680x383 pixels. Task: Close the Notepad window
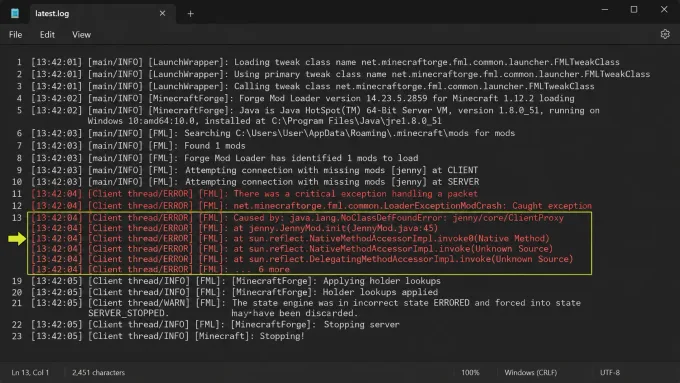coord(664,10)
